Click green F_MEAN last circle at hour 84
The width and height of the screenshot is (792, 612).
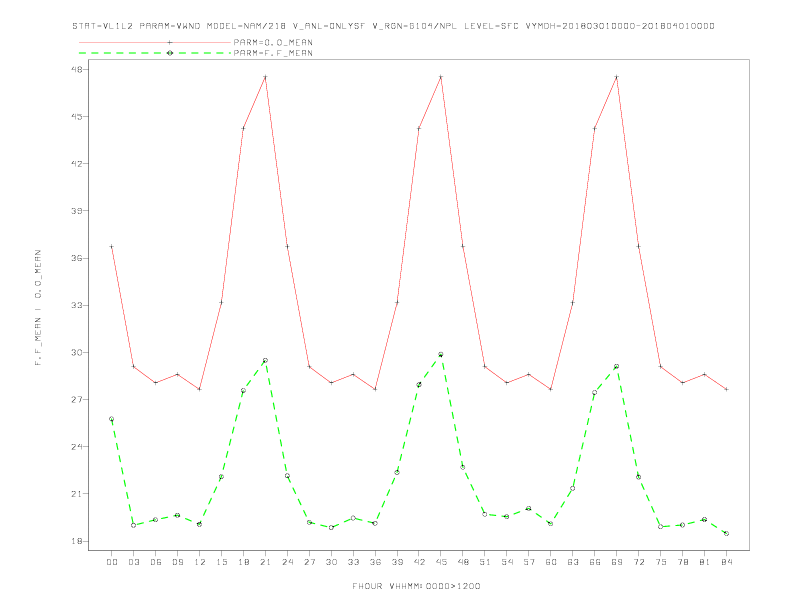726,533
